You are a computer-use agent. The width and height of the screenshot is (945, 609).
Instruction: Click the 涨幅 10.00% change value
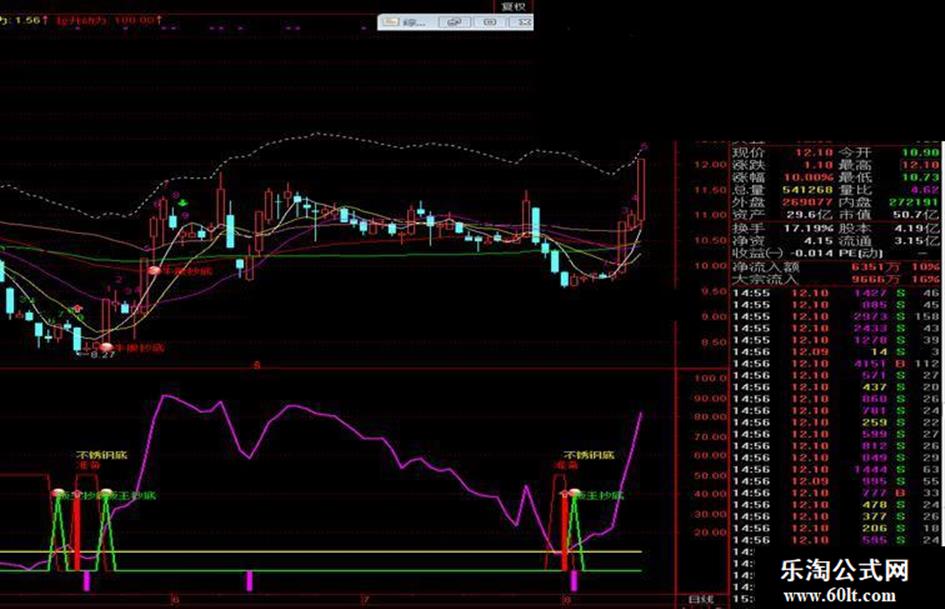coord(808,177)
